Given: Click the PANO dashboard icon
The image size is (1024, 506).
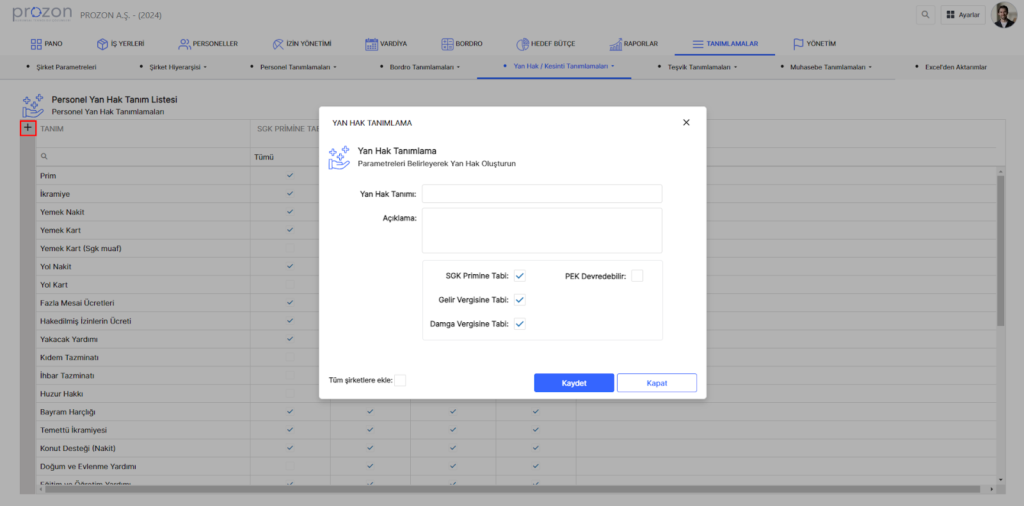Looking at the screenshot, I should click(x=37, y=44).
